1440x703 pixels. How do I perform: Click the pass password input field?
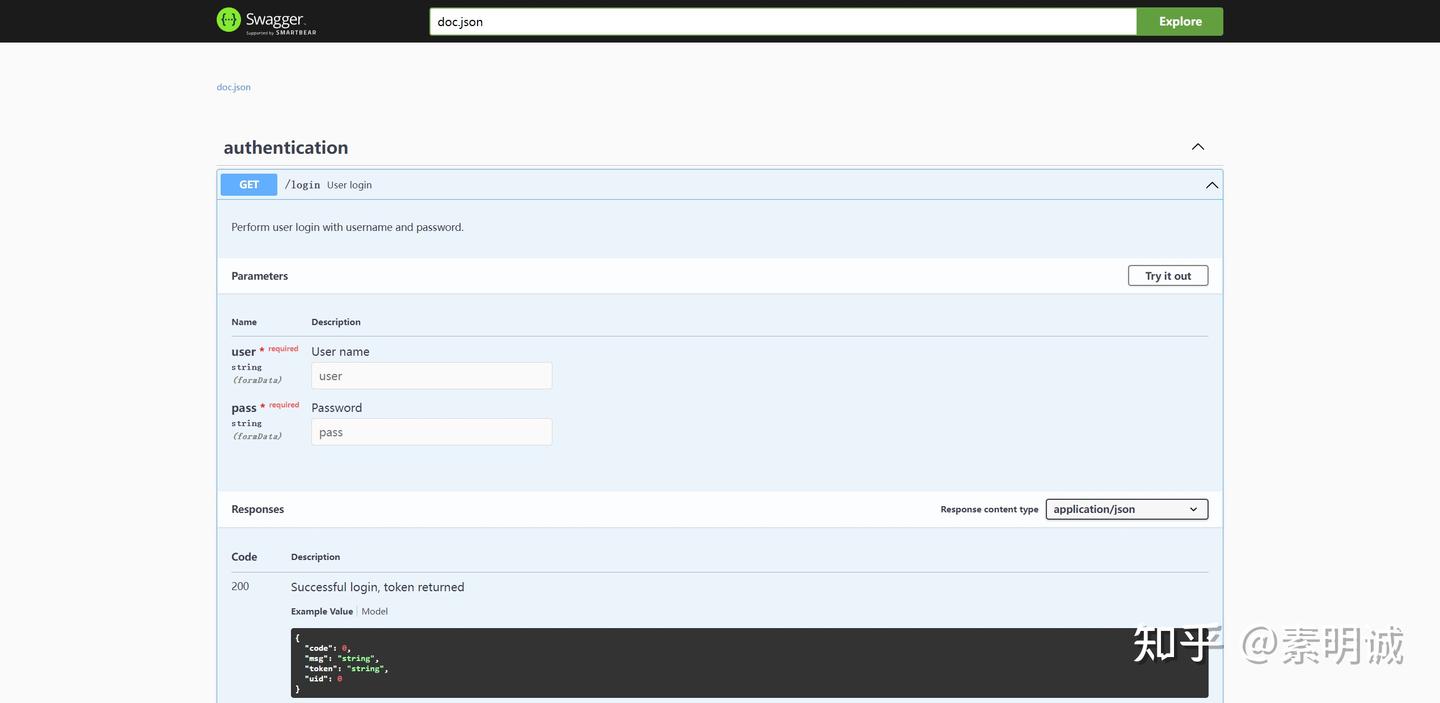(432, 432)
